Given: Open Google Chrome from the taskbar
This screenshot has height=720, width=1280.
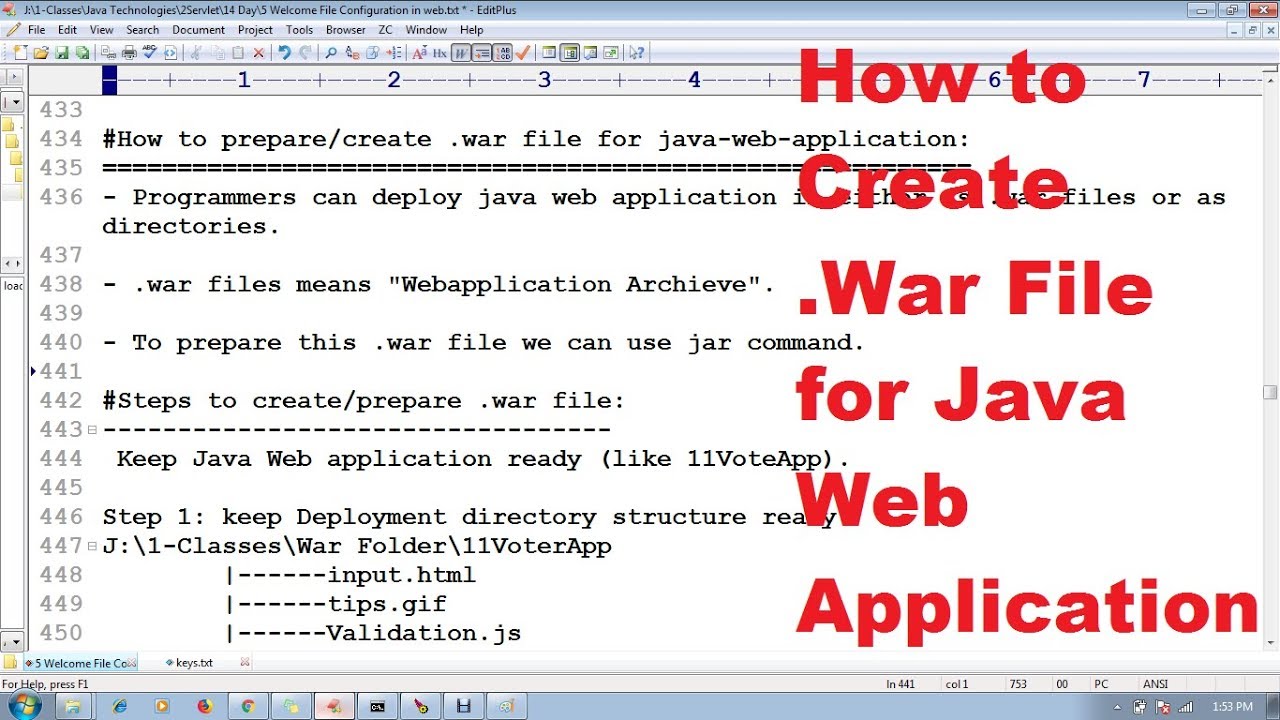Looking at the screenshot, I should pos(248,706).
